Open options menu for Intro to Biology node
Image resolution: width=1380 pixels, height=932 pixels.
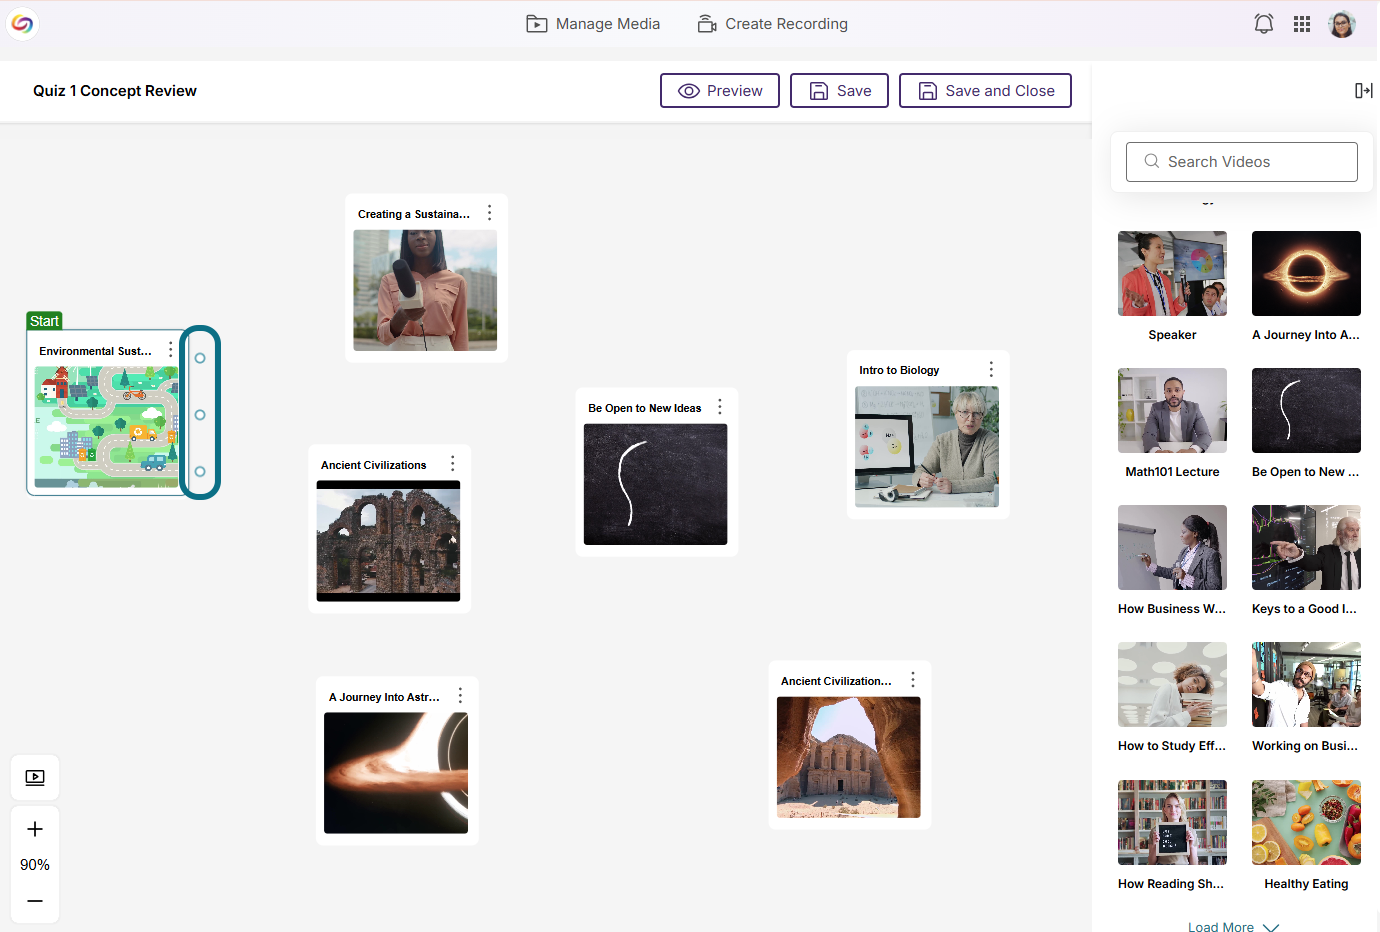[x=991, y=369]
